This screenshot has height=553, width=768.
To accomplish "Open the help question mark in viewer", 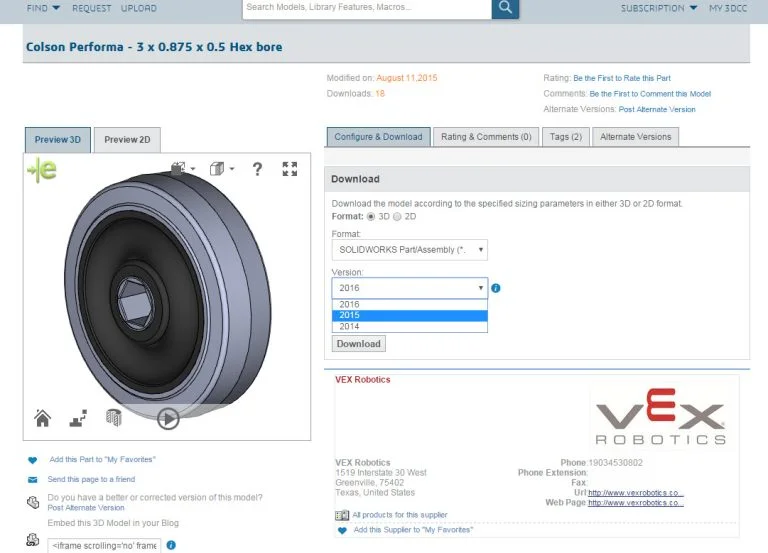I will [x=257, y=169].
